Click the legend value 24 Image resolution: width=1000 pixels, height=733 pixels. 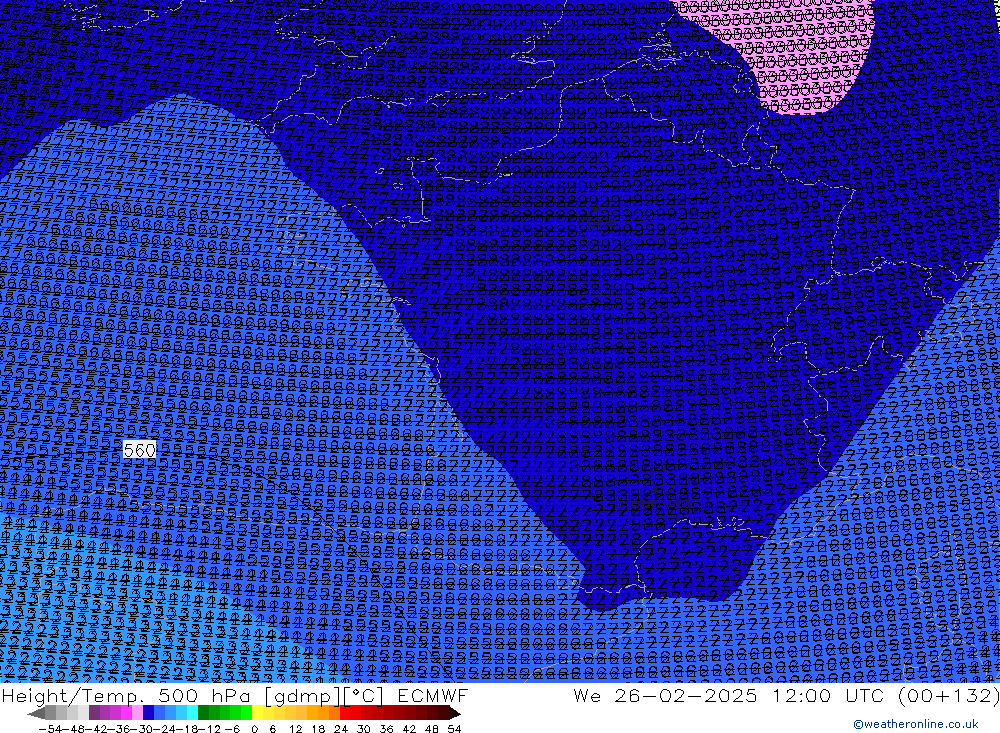click(341, 729)
